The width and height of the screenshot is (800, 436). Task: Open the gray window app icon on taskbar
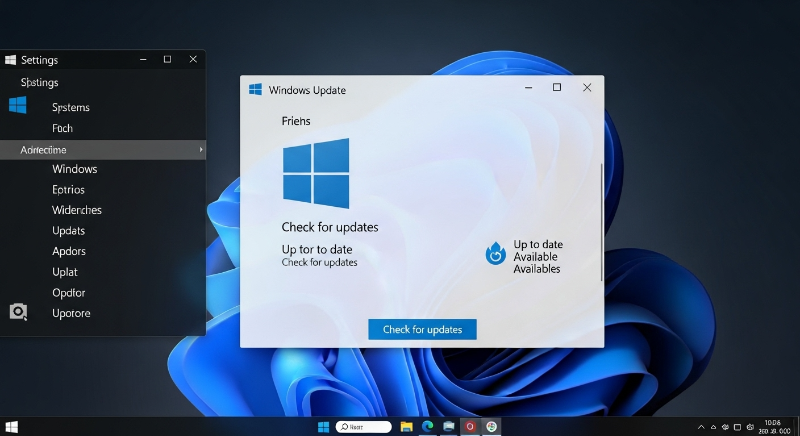449,426
